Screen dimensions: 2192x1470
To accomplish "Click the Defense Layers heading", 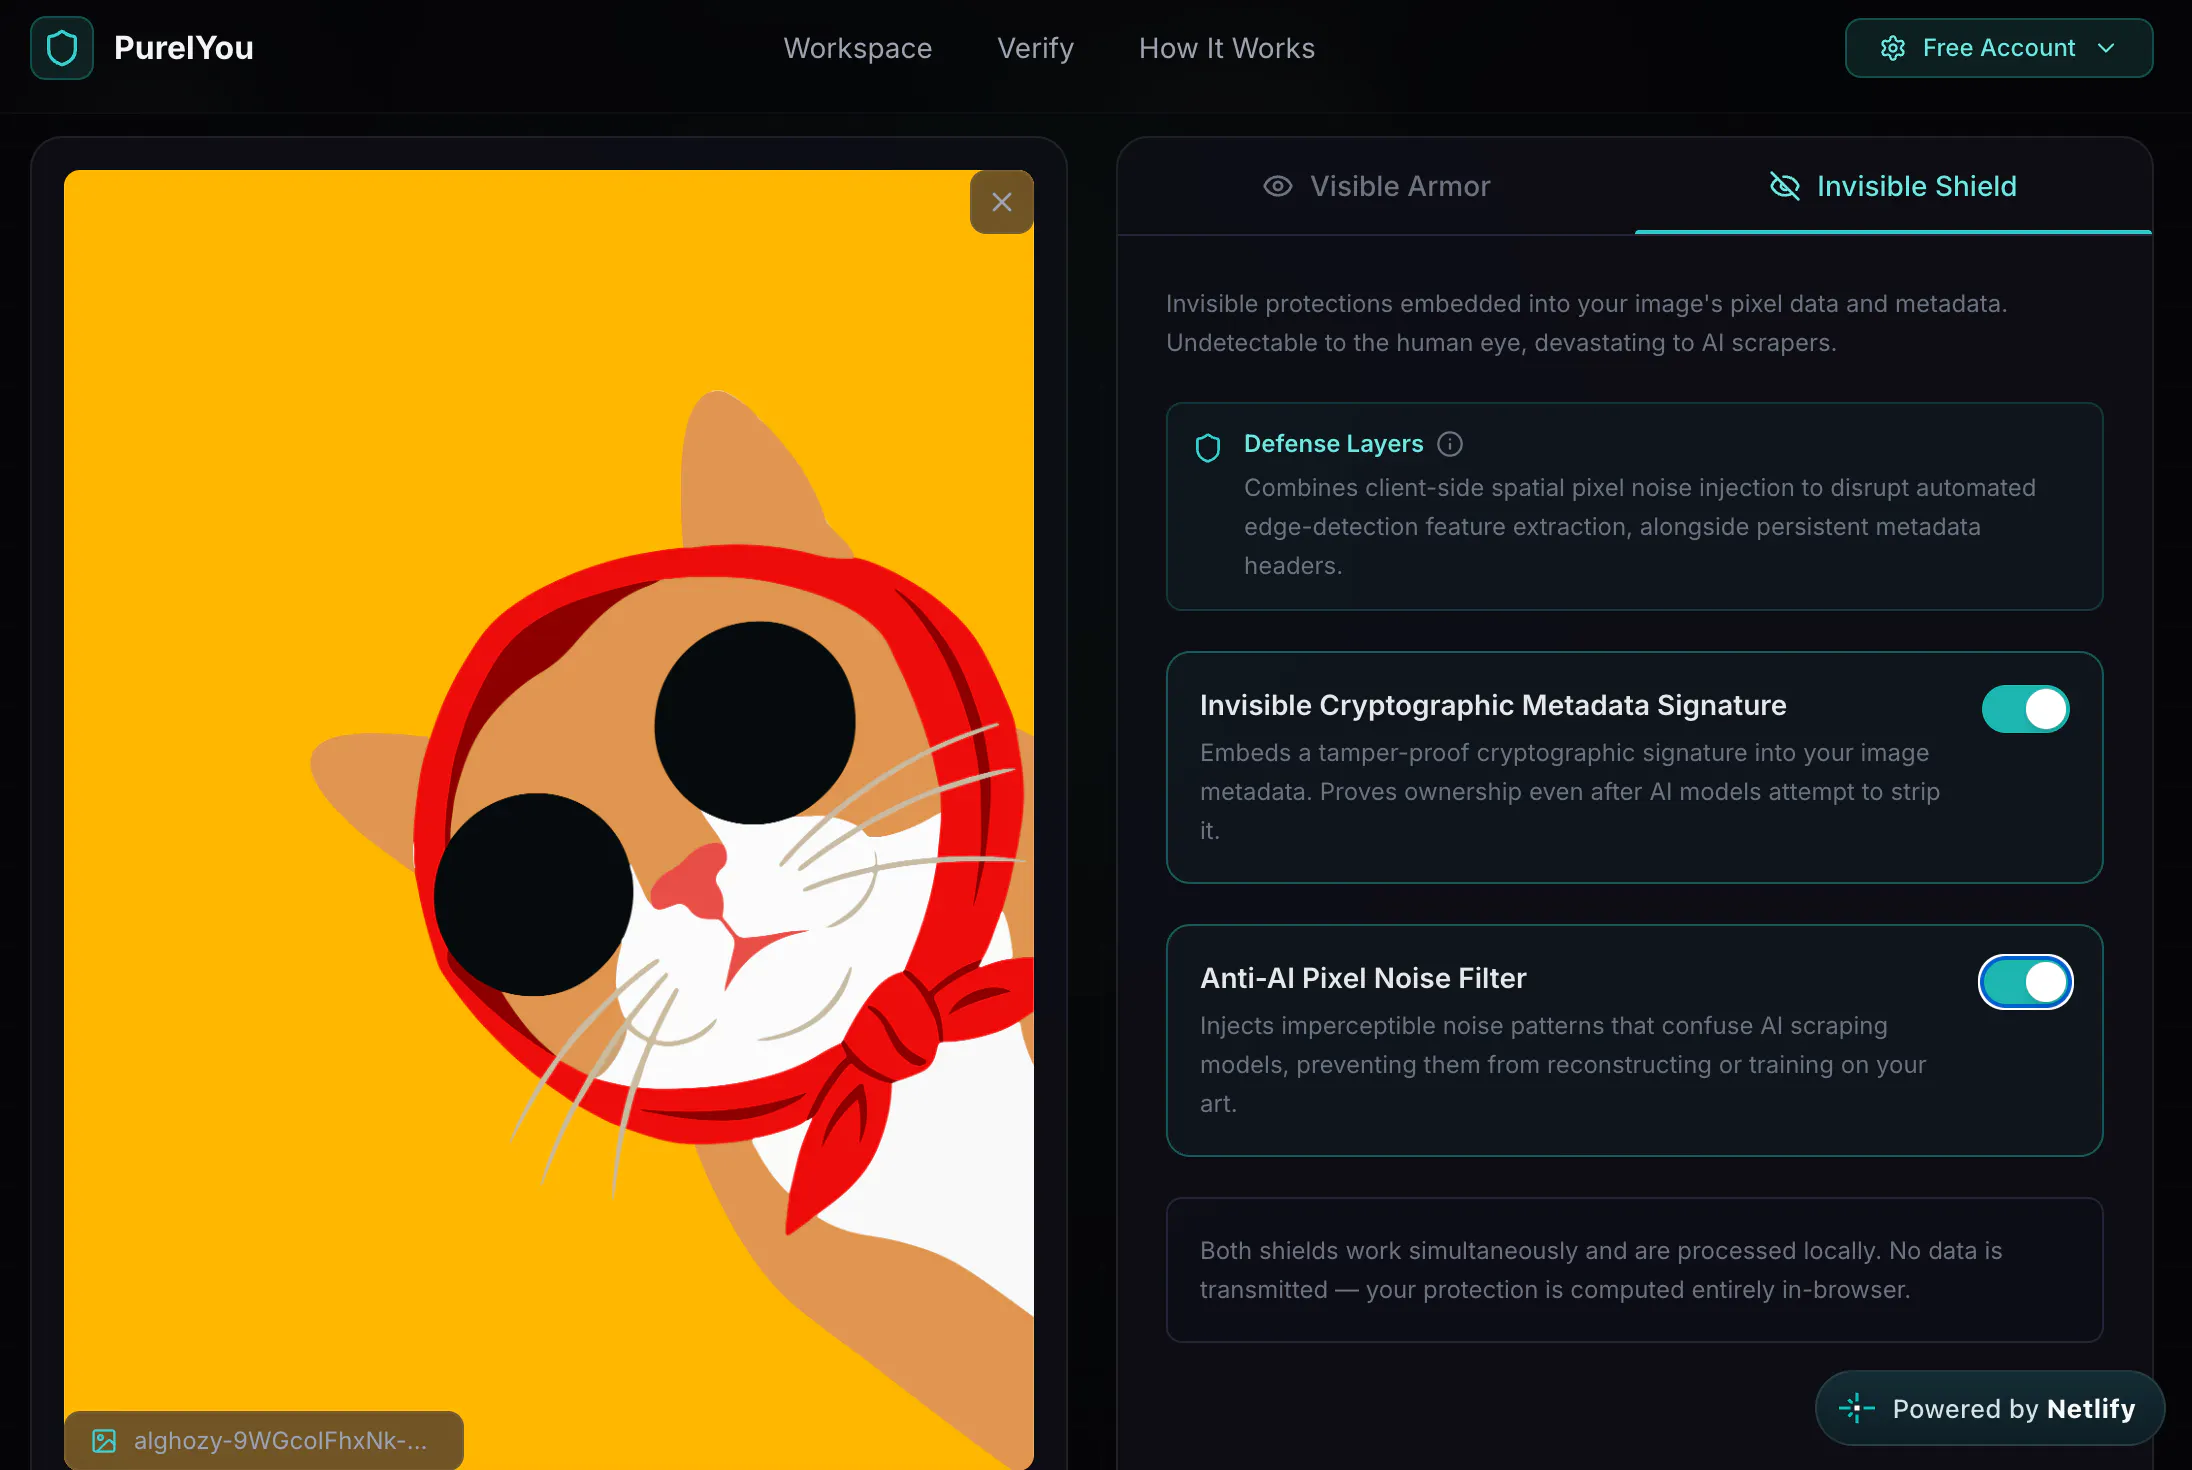I will point(1333,444).
